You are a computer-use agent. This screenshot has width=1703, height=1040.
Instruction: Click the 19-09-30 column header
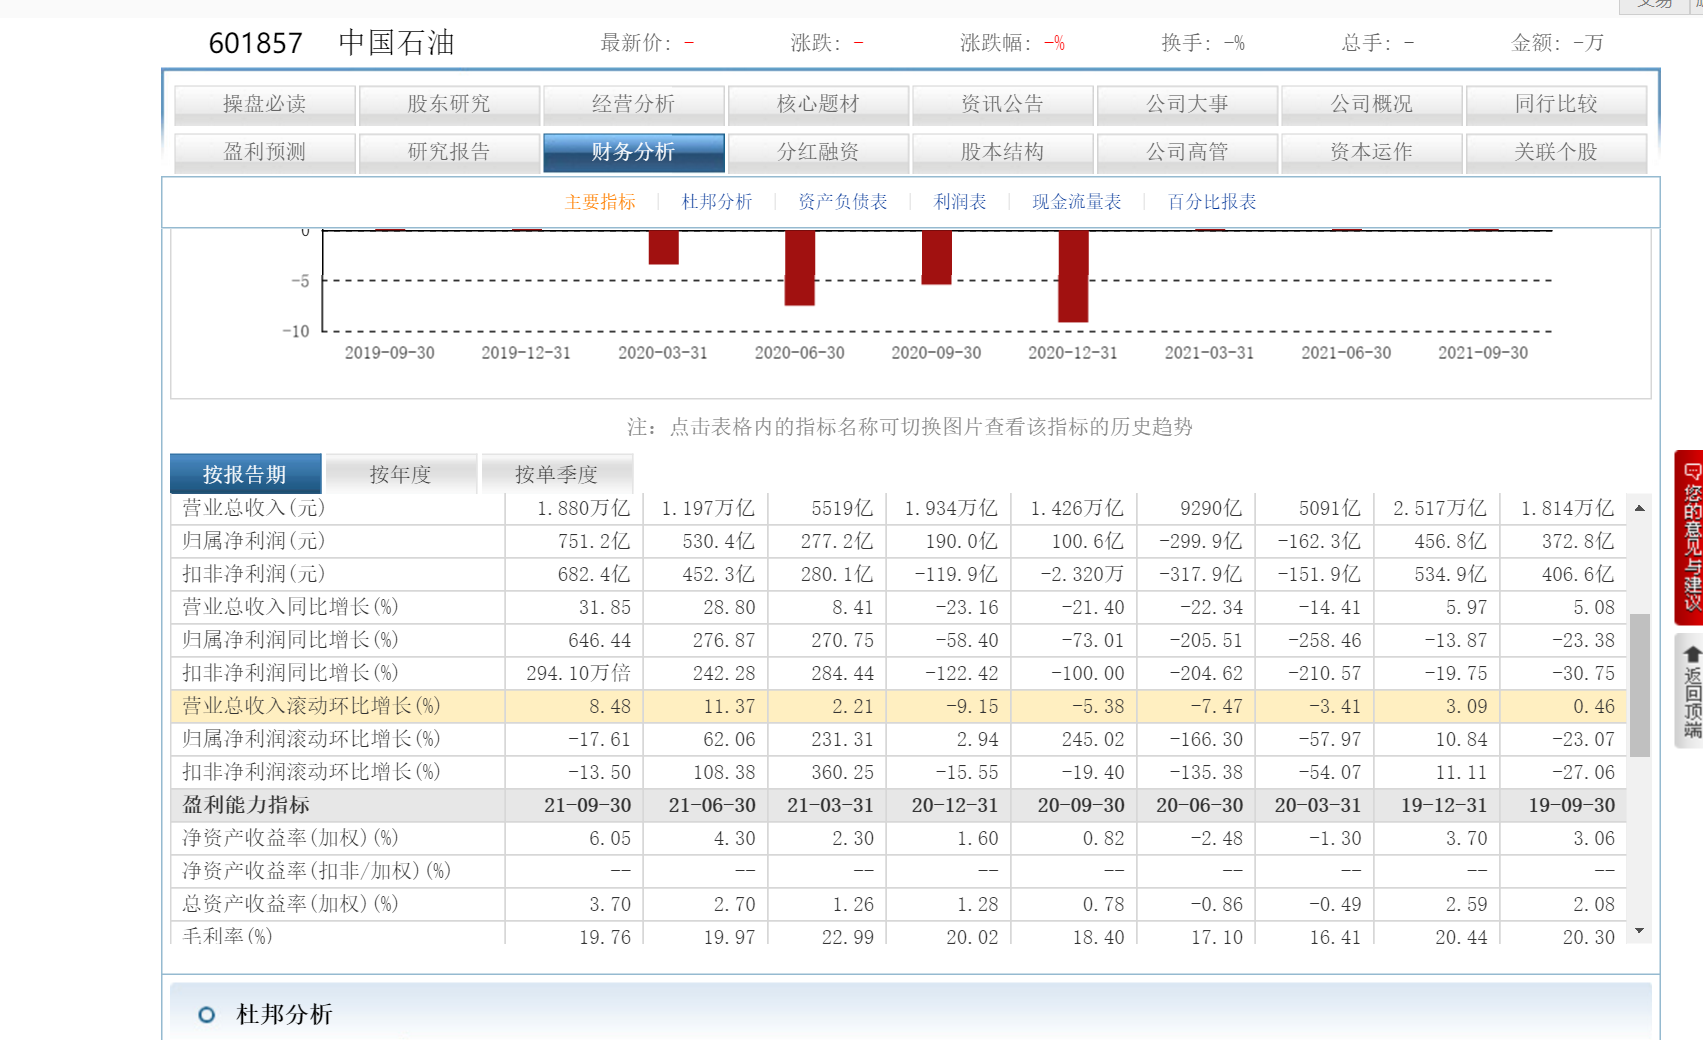[1571, 805]
